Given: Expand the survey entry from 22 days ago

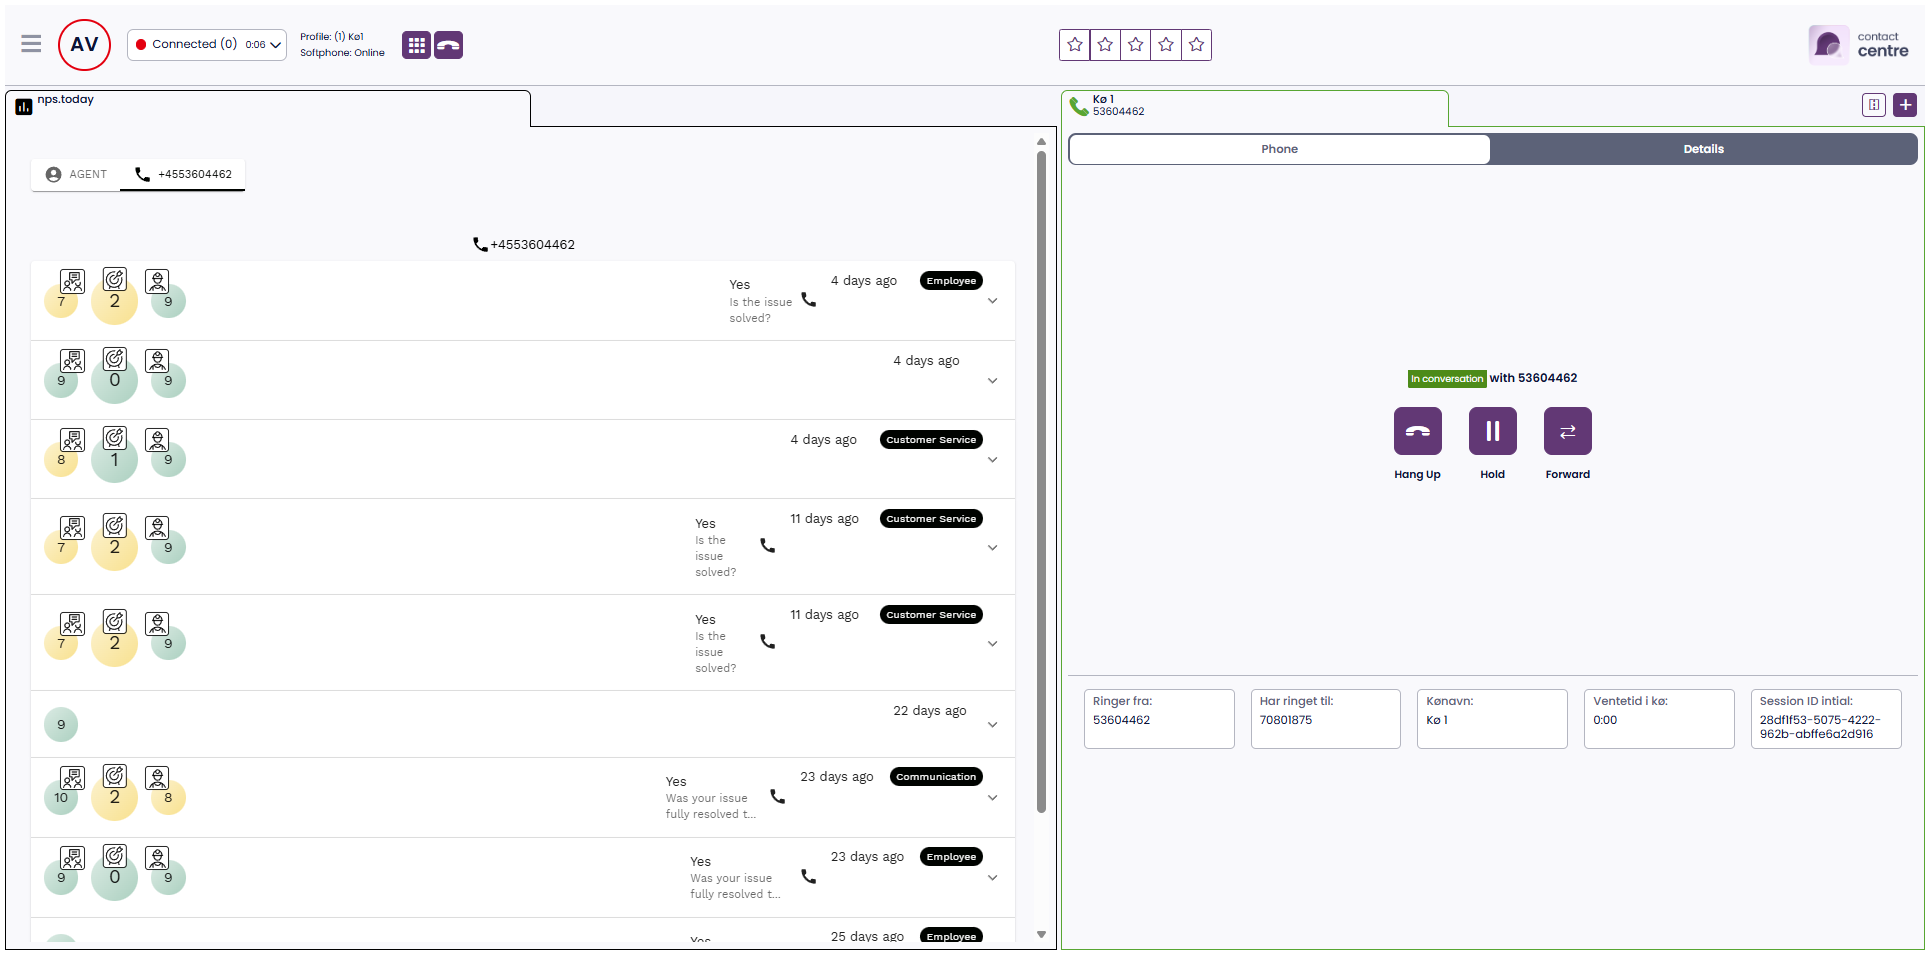Looking at the screenshot, I should 992,724.
